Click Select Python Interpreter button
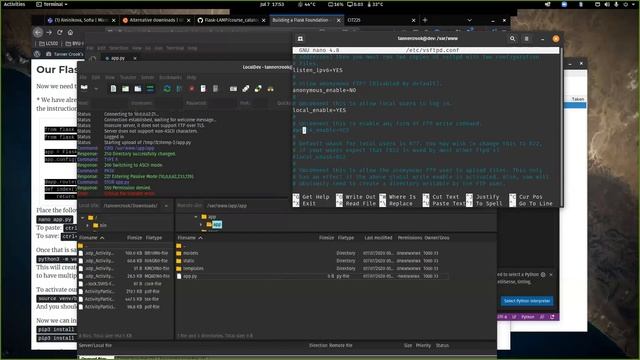Screen dimensions: 640x360 click(x=527, y=301)
